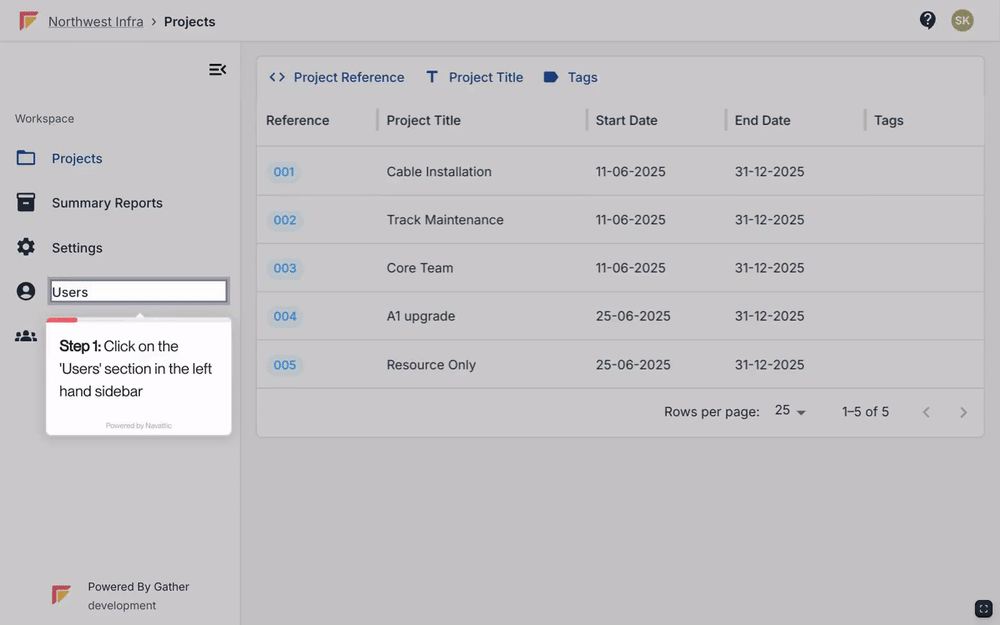Click end date of Track Maintenance row
1000x625 pixels.
[x=769, y=220]
